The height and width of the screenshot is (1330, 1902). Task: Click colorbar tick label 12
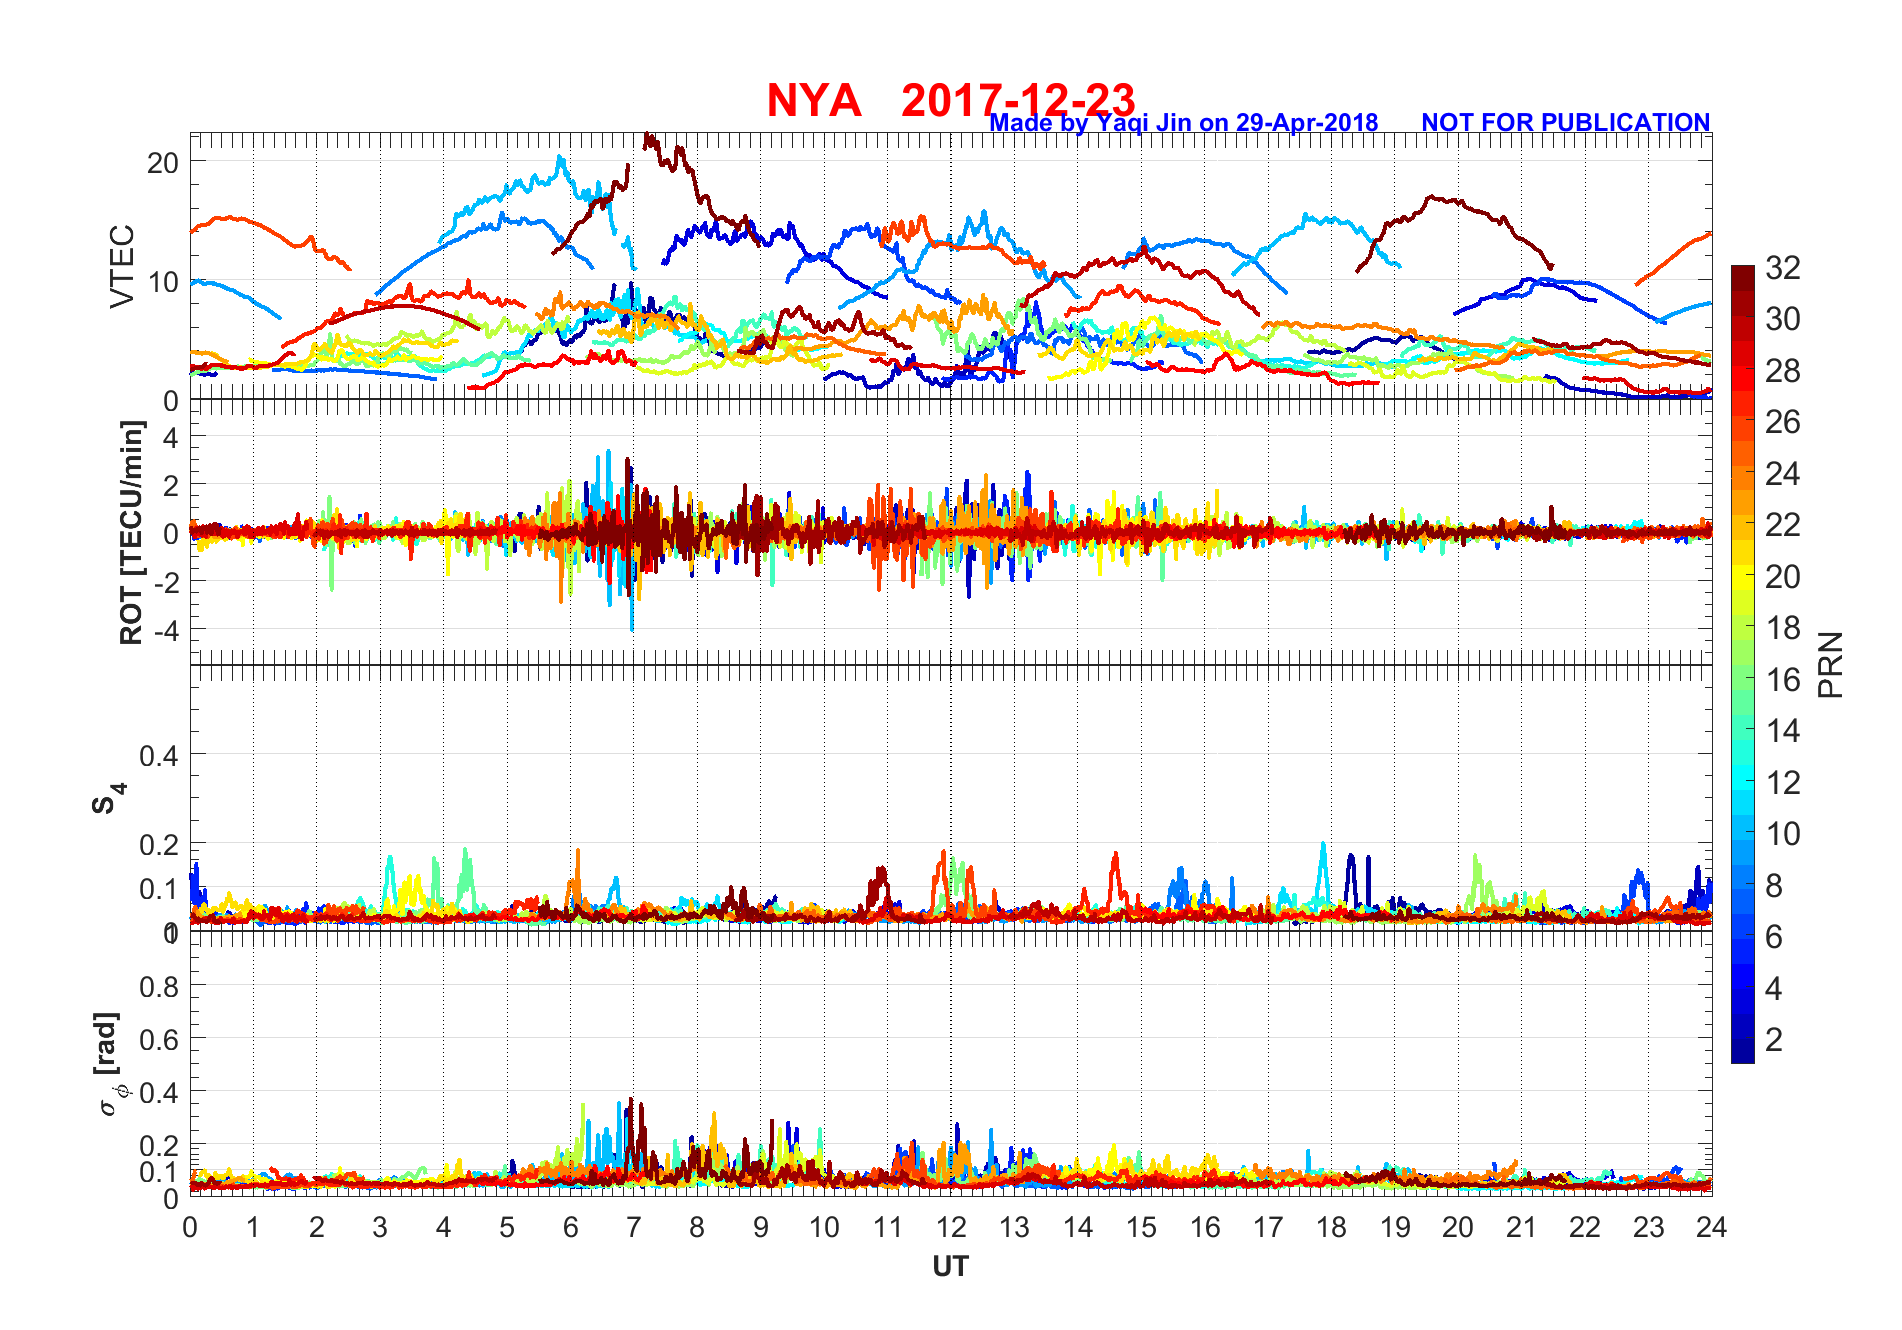click(1783, 782)
